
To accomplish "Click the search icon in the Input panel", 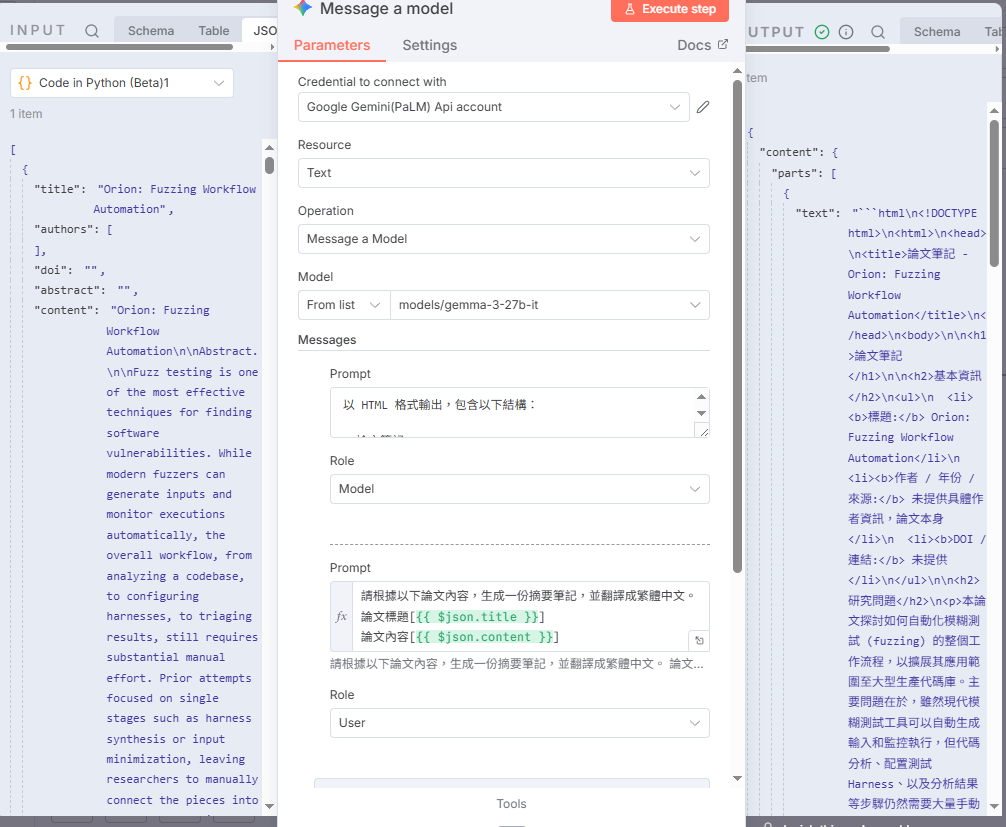I will (x=92, y=31).
